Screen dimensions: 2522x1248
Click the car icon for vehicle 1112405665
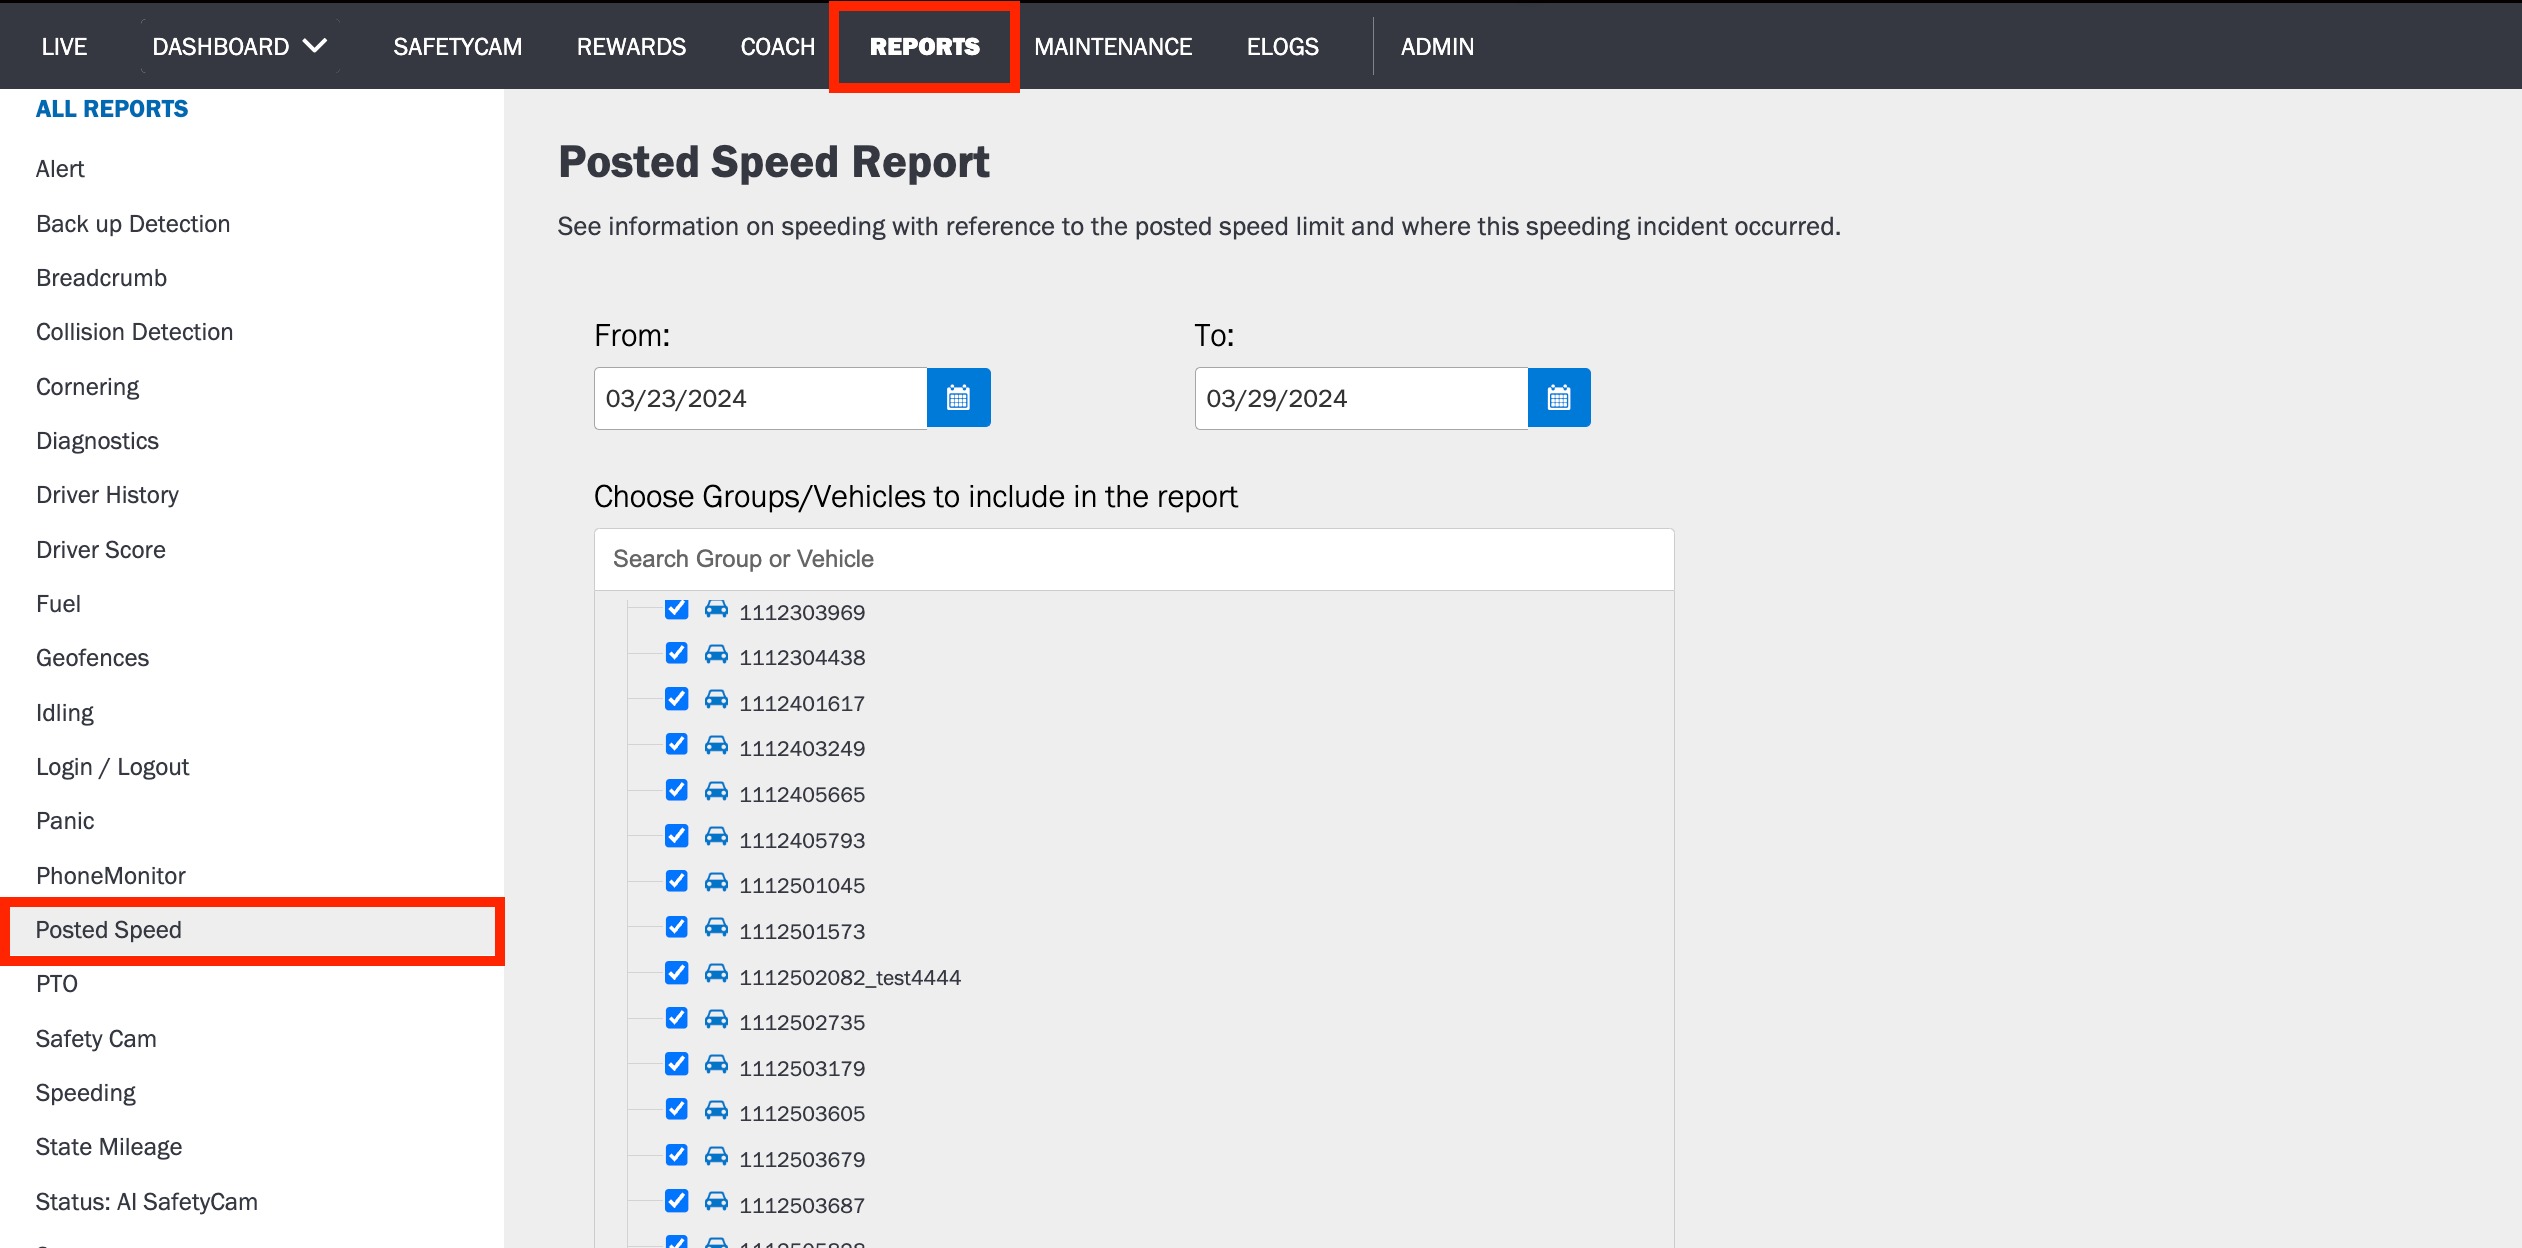[x=716, y=792]
